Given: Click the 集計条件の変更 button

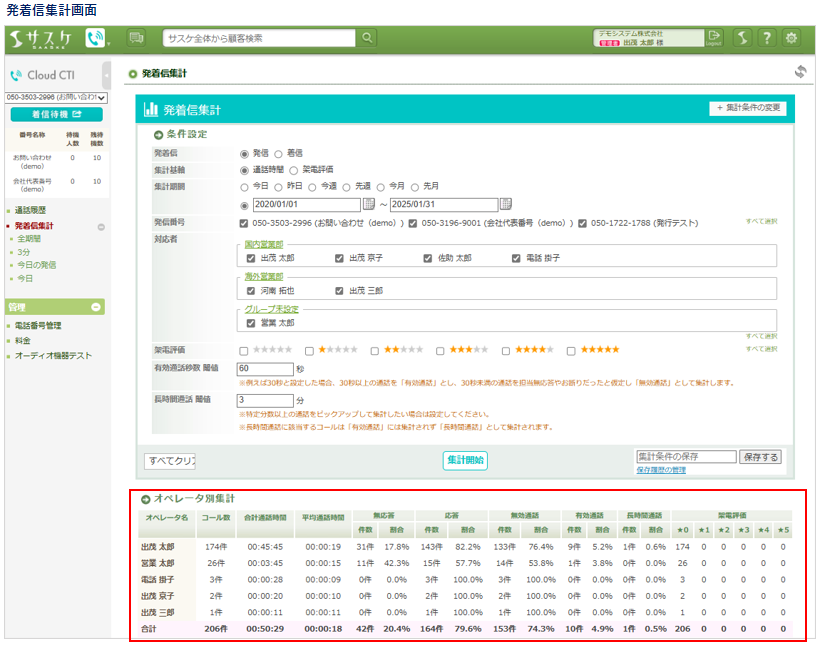Looking at the screenshot, I should click(748, 108).
